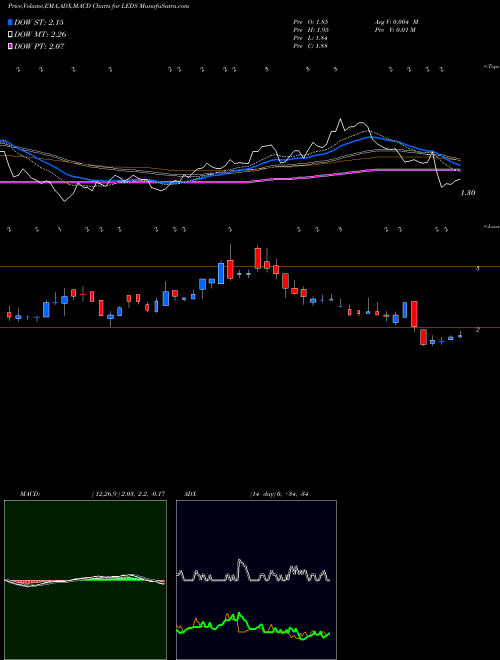The image size is (500, 660).
Task: Open the ADX indicator thumbnail chart
Action: (x=256, y=580)
